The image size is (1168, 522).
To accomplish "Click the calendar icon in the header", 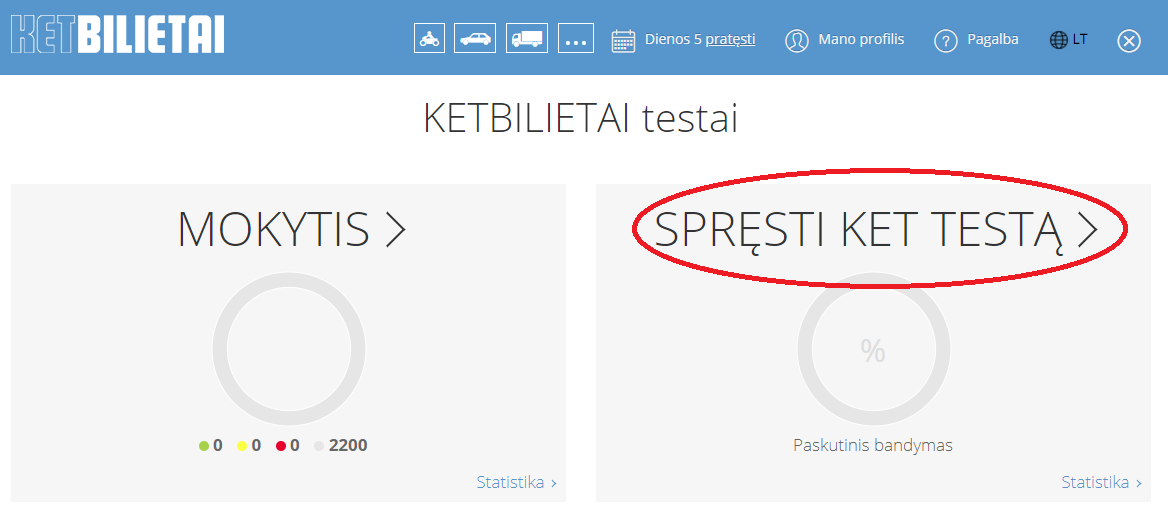I will coord(623,41).
